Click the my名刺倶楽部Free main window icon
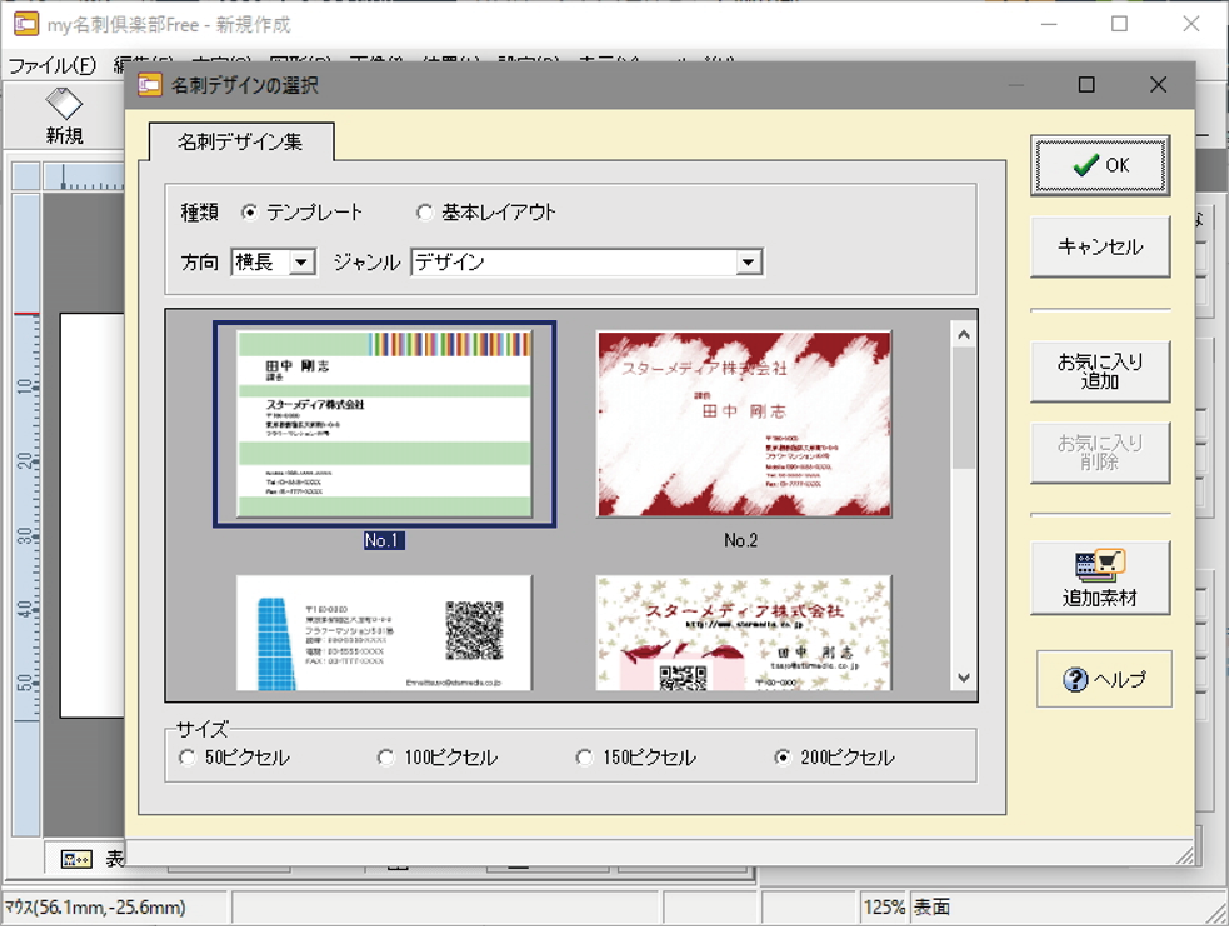This screenshot has width=1229, height=926. [x=26, y=24]
